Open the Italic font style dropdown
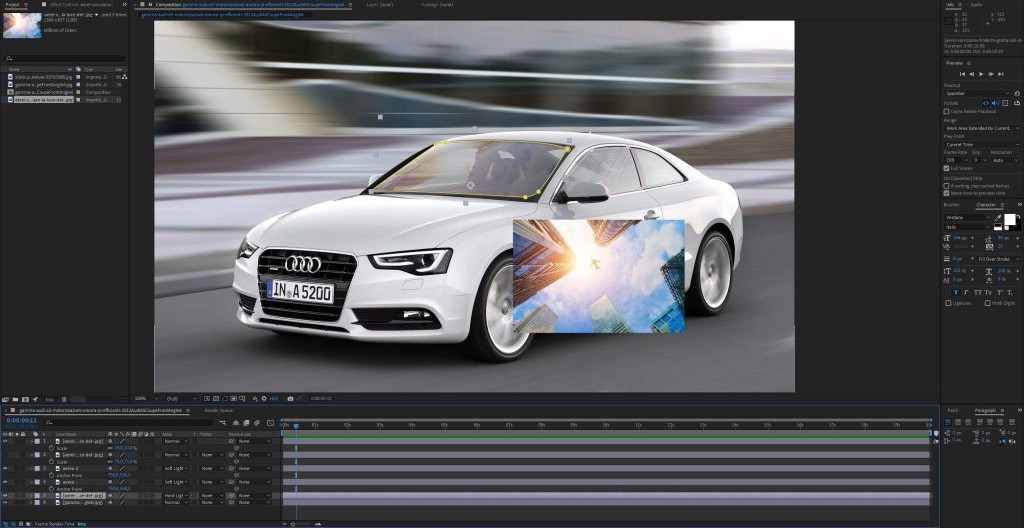 point(967,227)
